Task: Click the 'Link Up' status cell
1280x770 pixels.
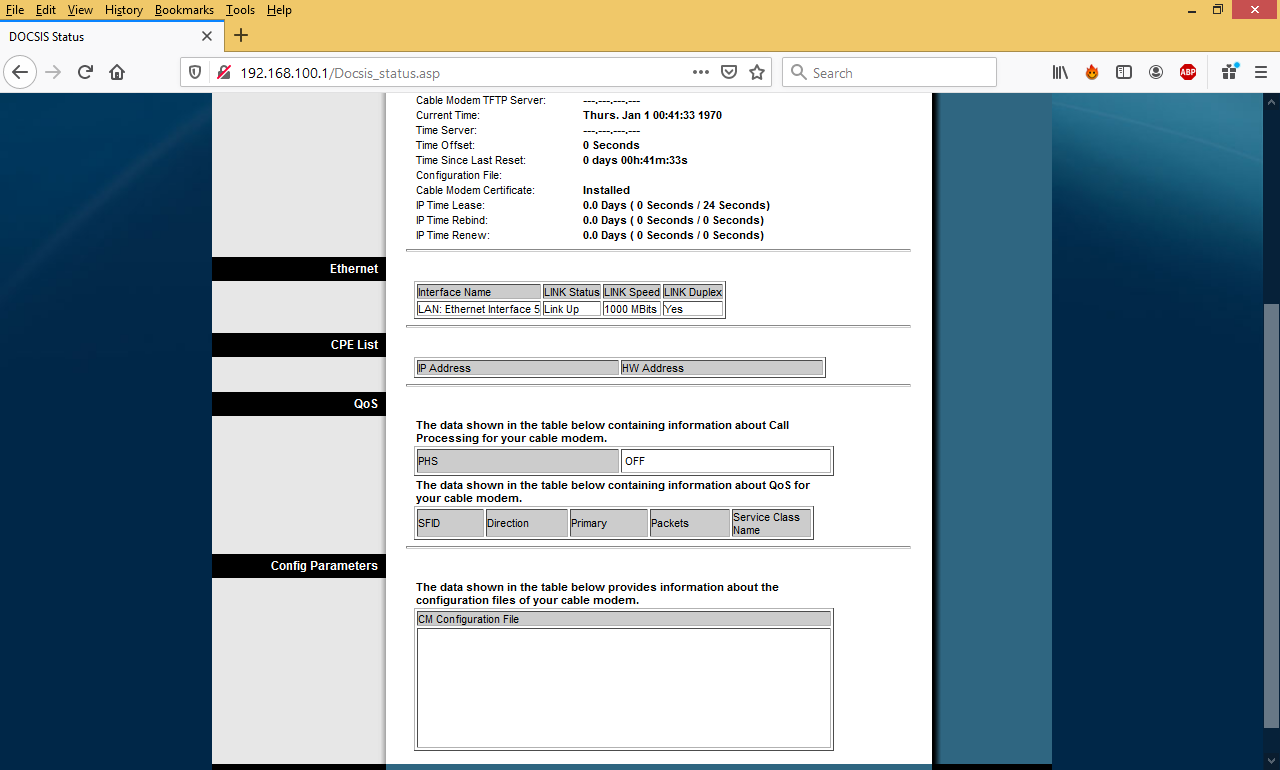Action: [x=572, y=309]
